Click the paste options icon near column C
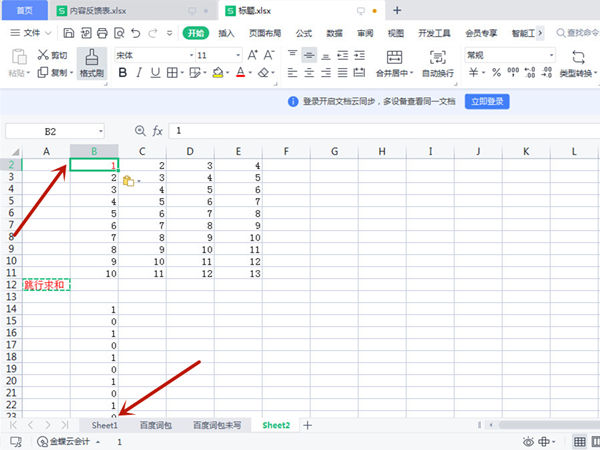600x450 pixels. pyautogui.click(x=129, y=180)
